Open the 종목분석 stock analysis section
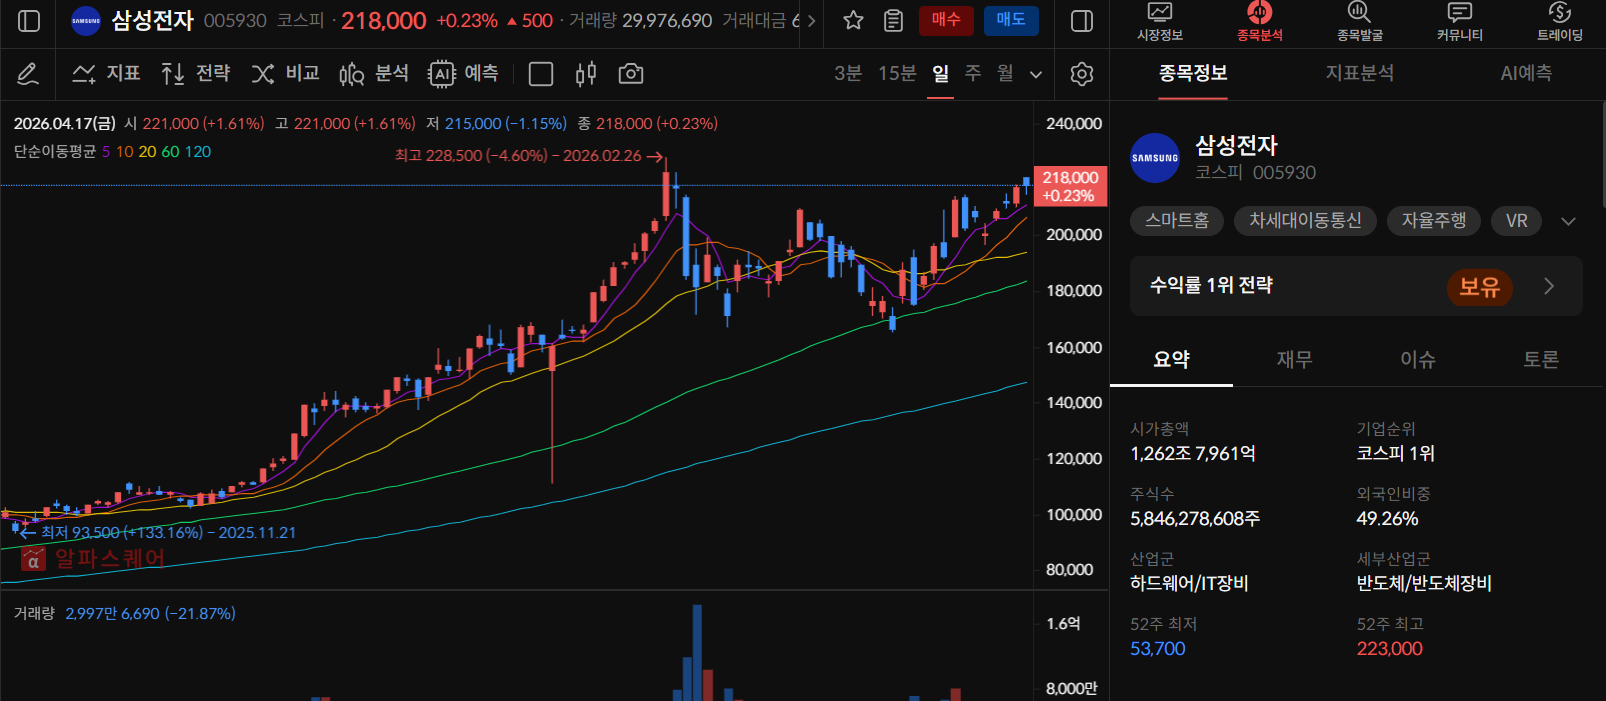 (1260, 22)
